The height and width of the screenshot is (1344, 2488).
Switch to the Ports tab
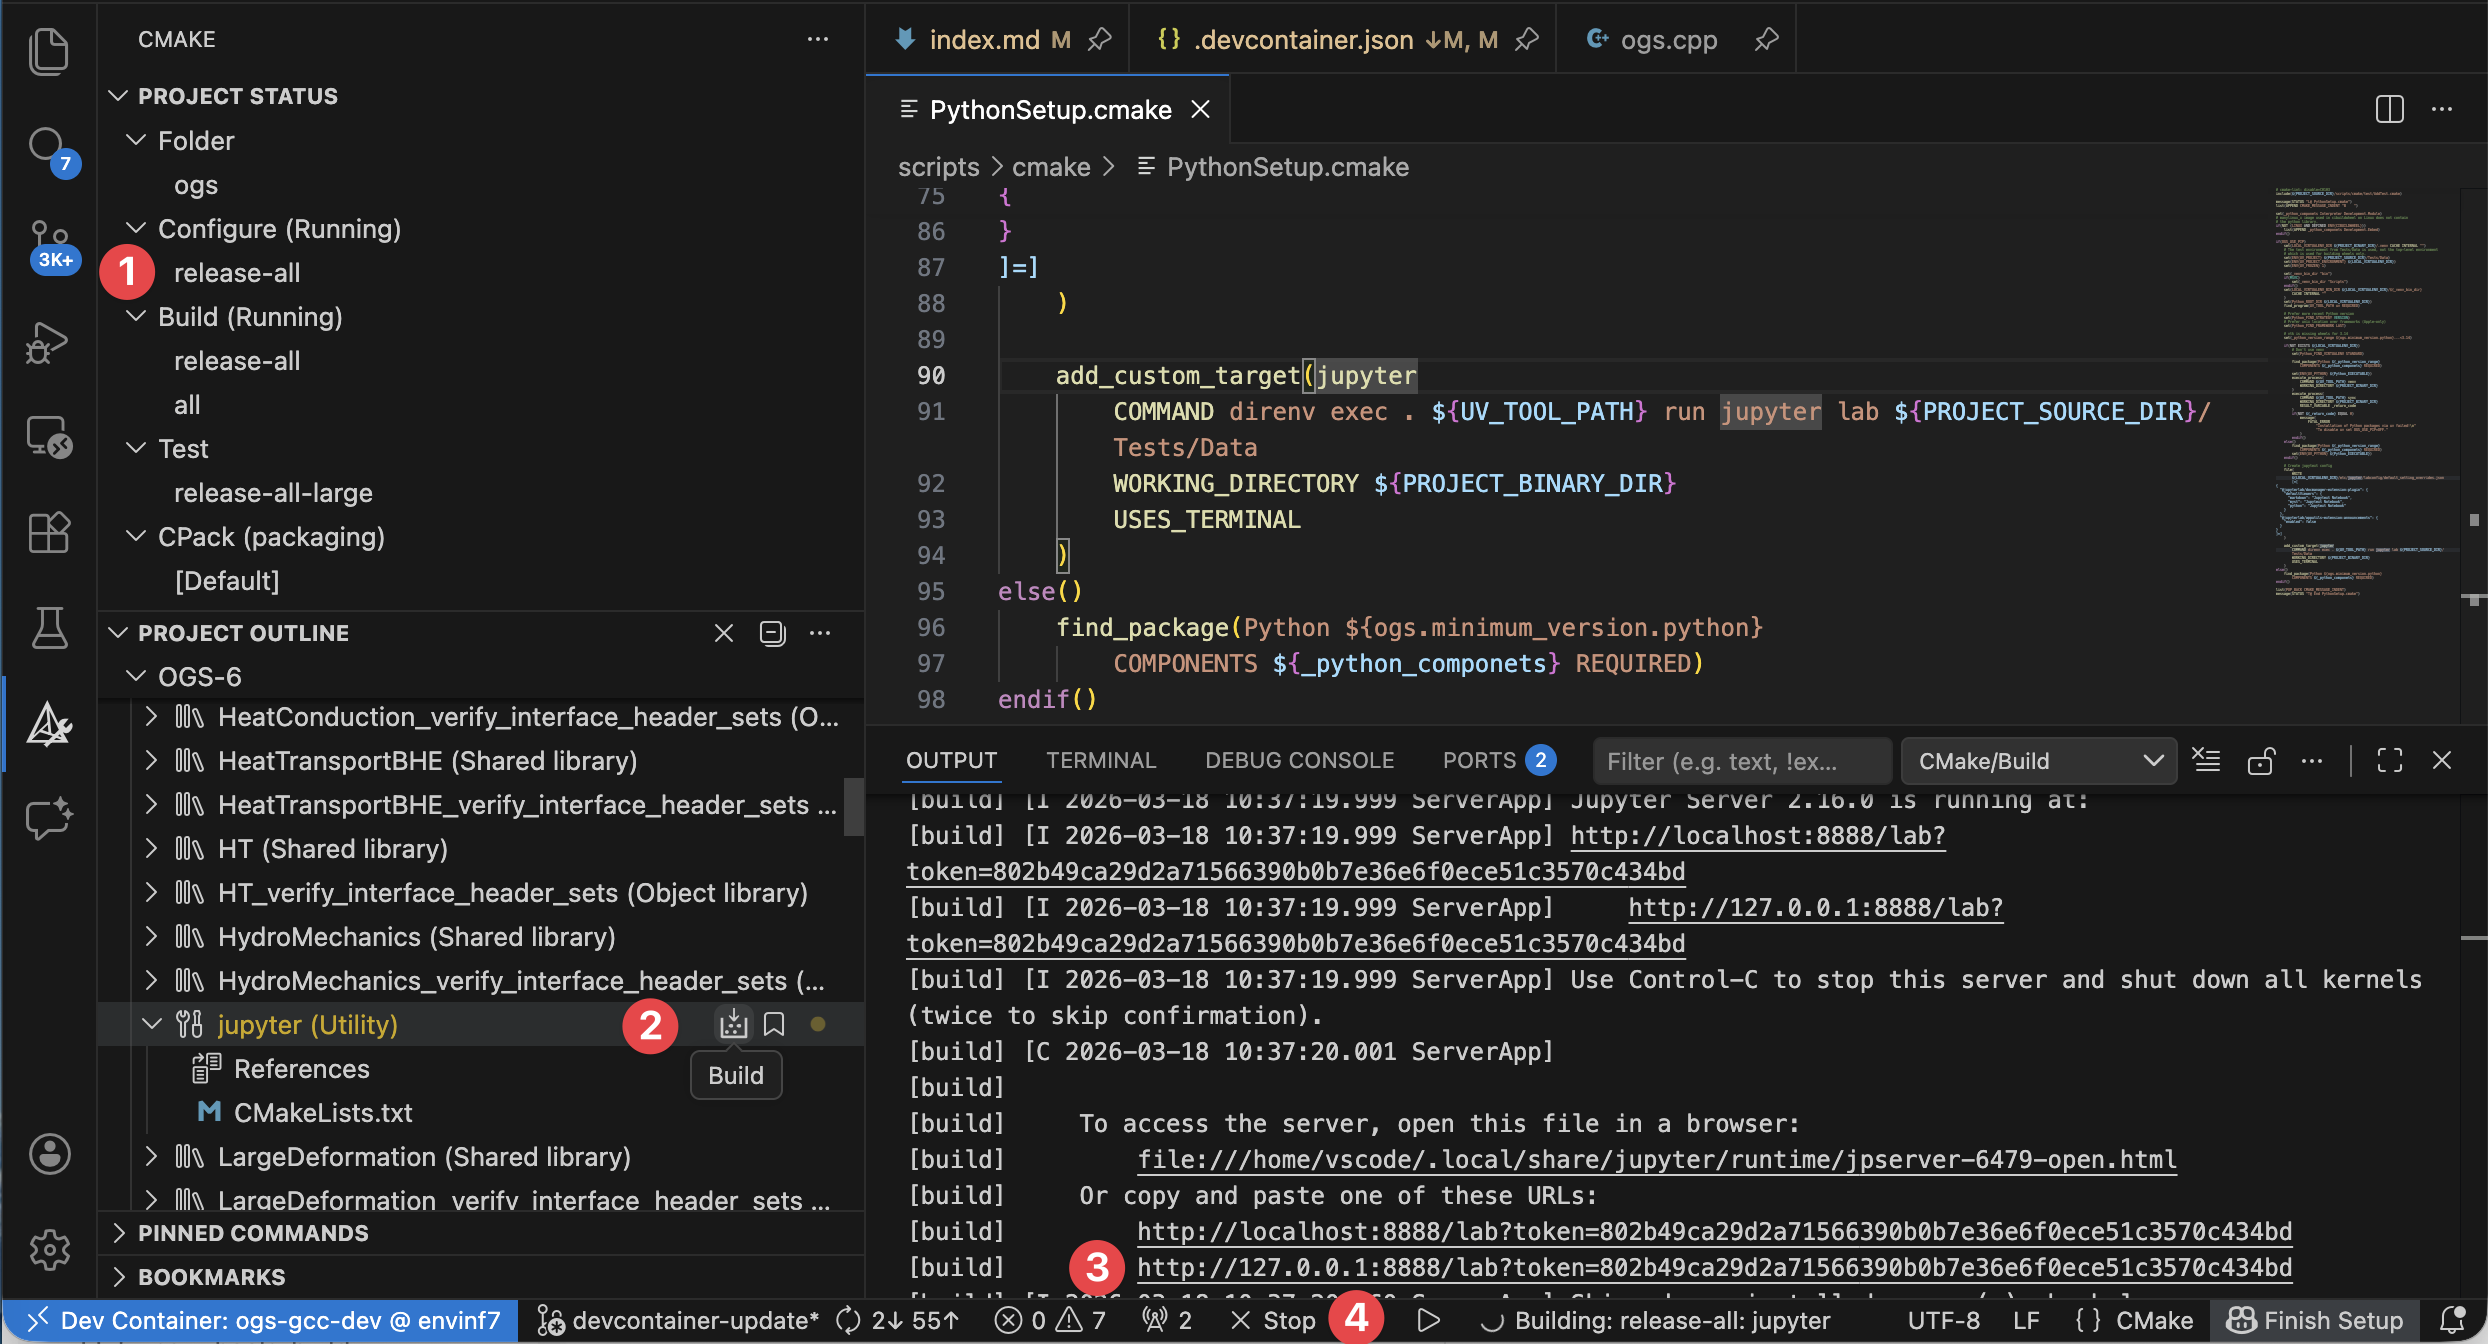click(1498, 760)
